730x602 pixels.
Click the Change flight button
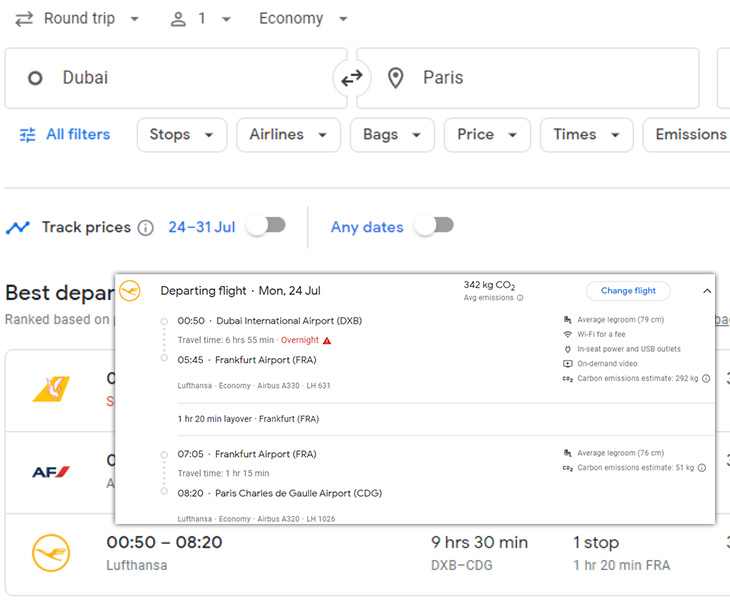pyautogui.click(x=628, y=291)
